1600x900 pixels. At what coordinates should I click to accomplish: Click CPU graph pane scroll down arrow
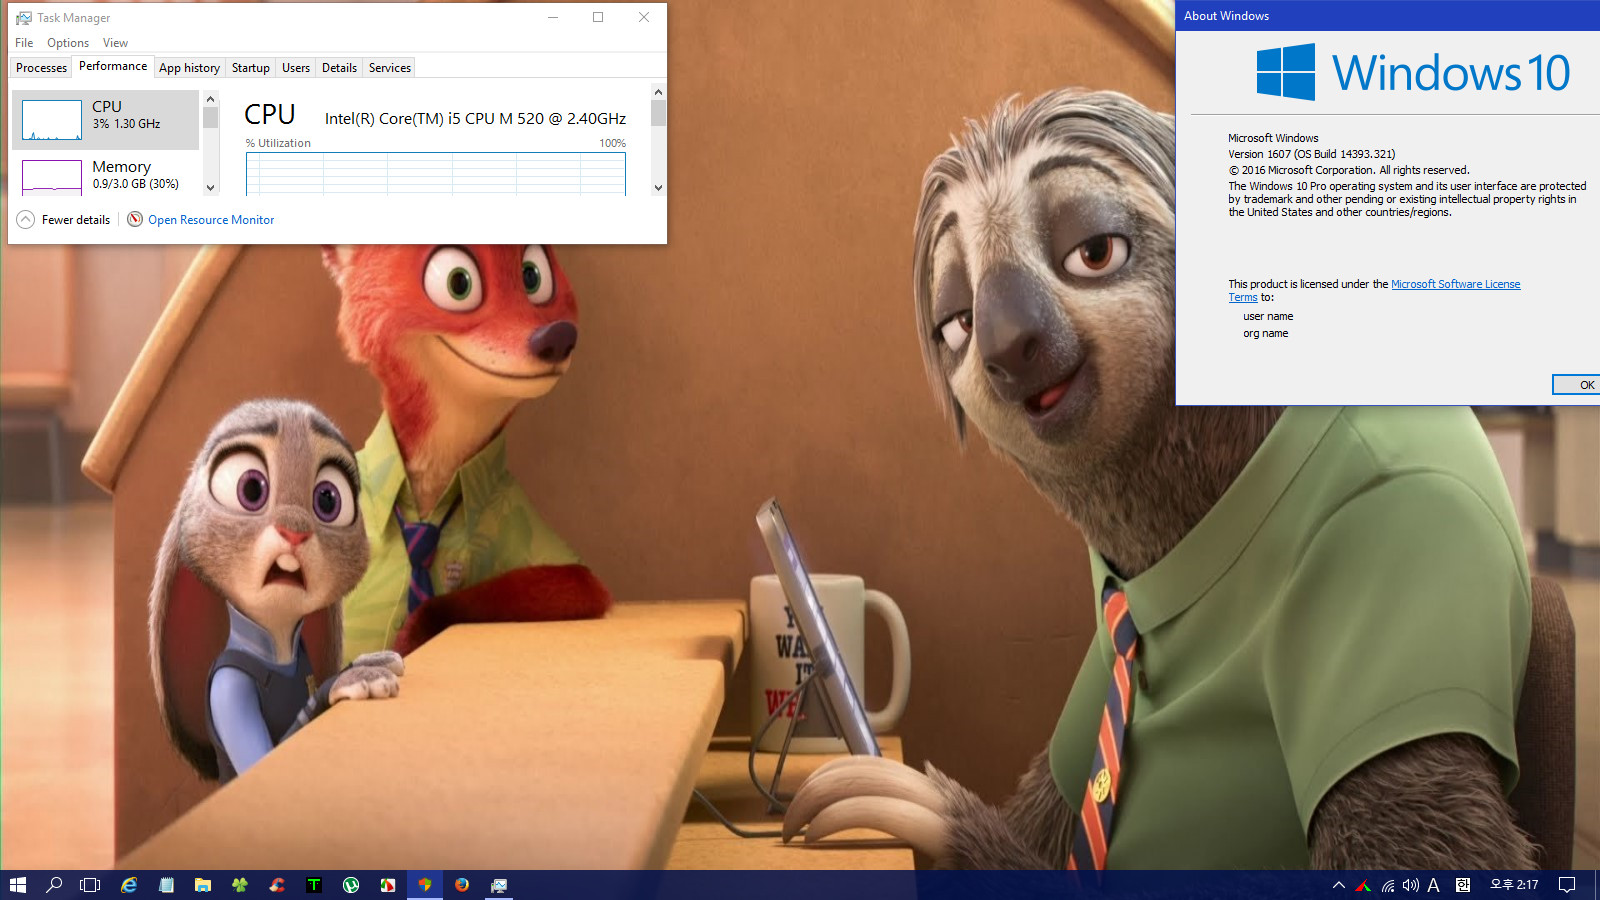658,187
